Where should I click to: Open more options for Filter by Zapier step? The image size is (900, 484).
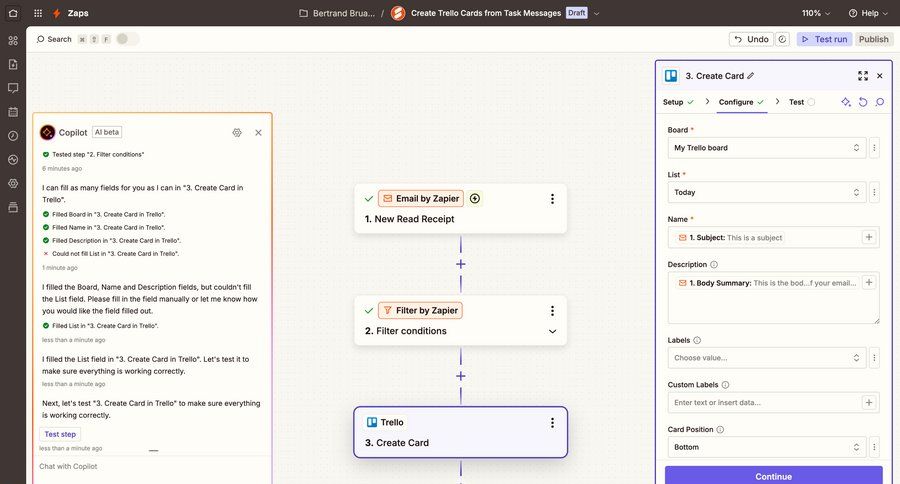coord(552,311)
